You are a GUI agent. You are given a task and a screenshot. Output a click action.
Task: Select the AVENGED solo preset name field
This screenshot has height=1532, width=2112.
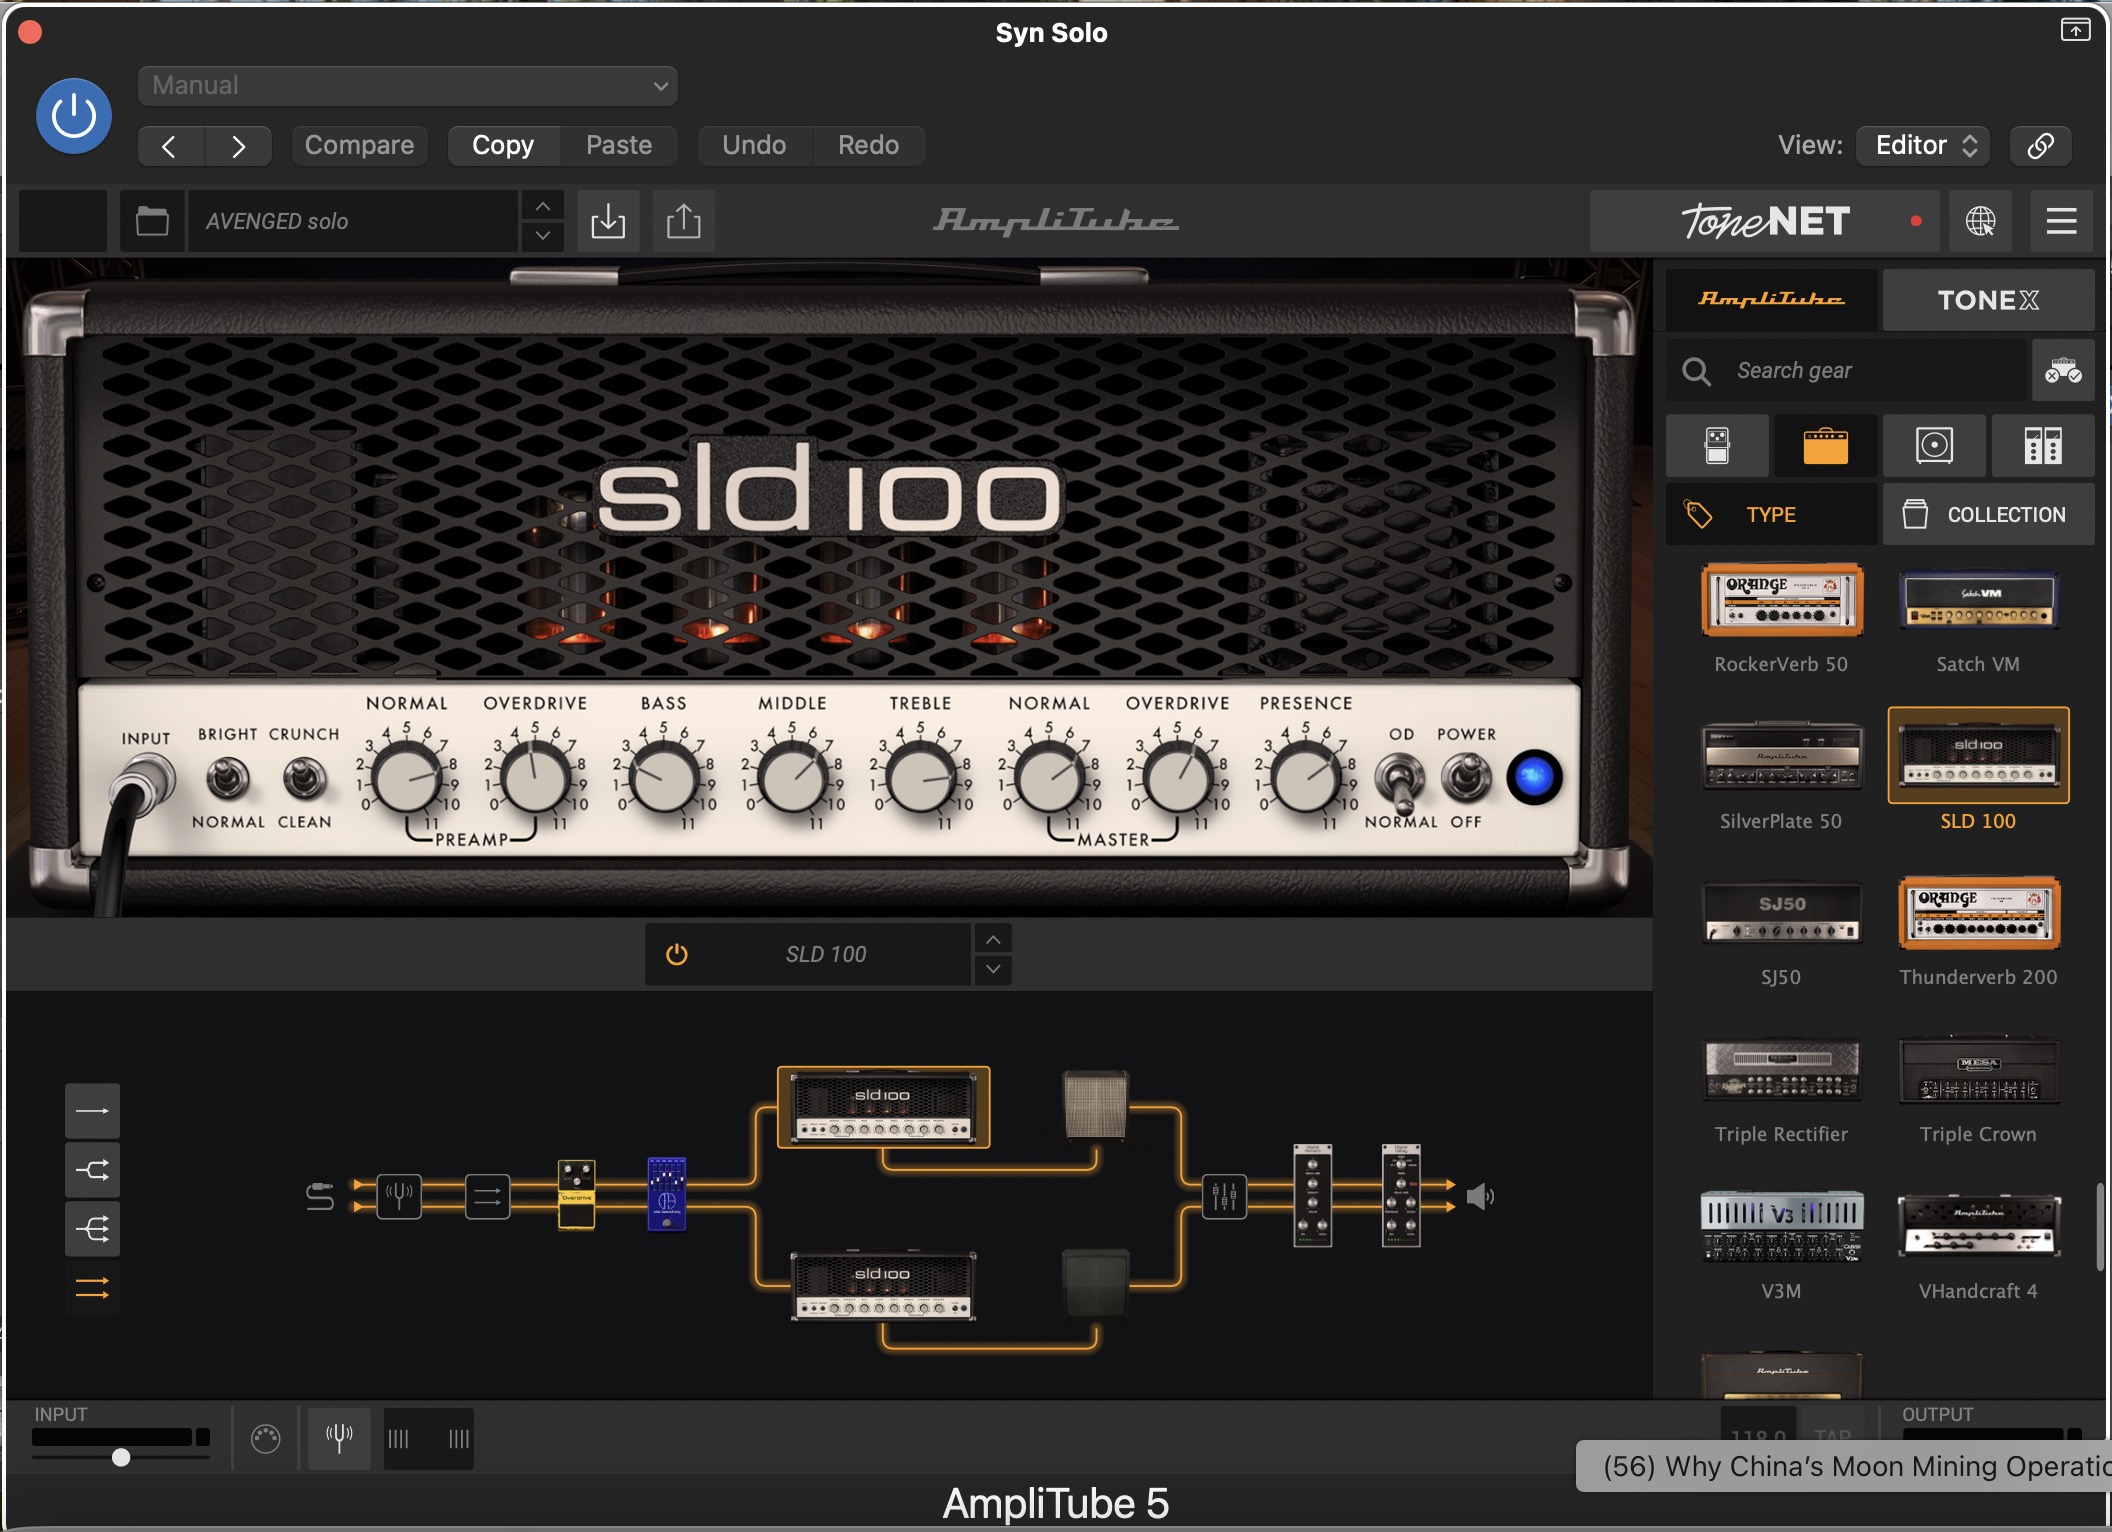click(x=353, y=221)
